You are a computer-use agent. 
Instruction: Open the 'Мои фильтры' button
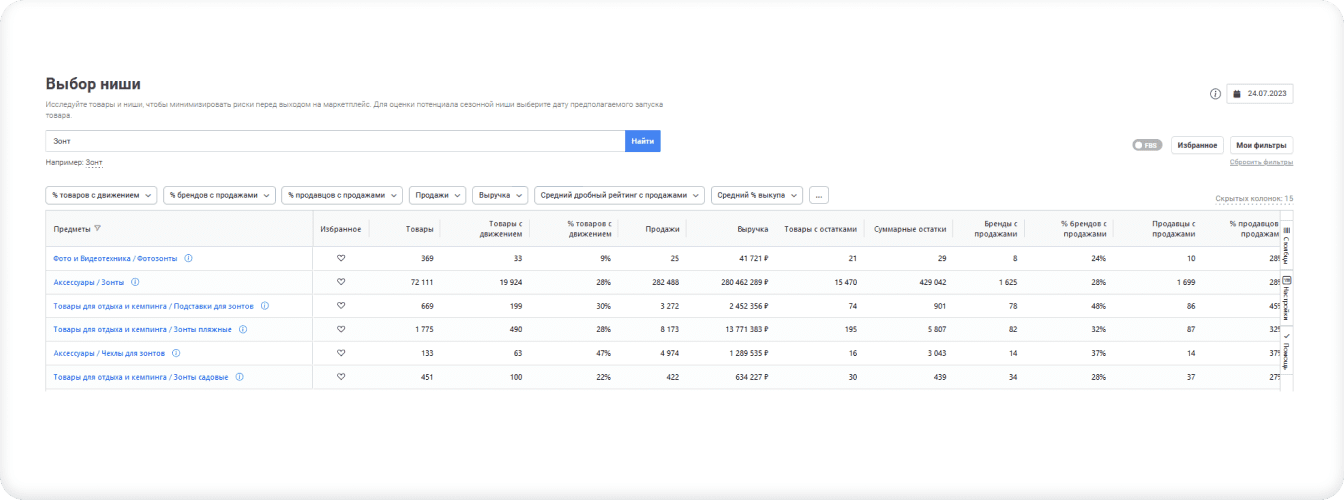1260,145
